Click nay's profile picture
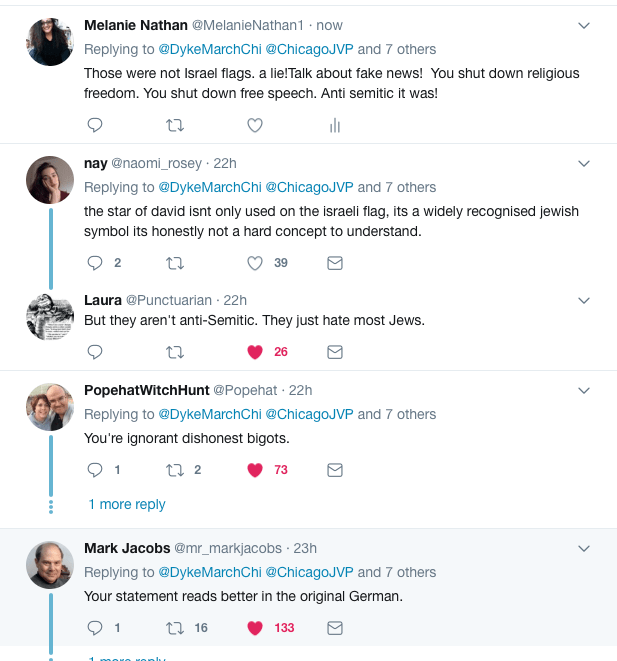This screenshot has height=661, width=617. (x=50, y=180)
